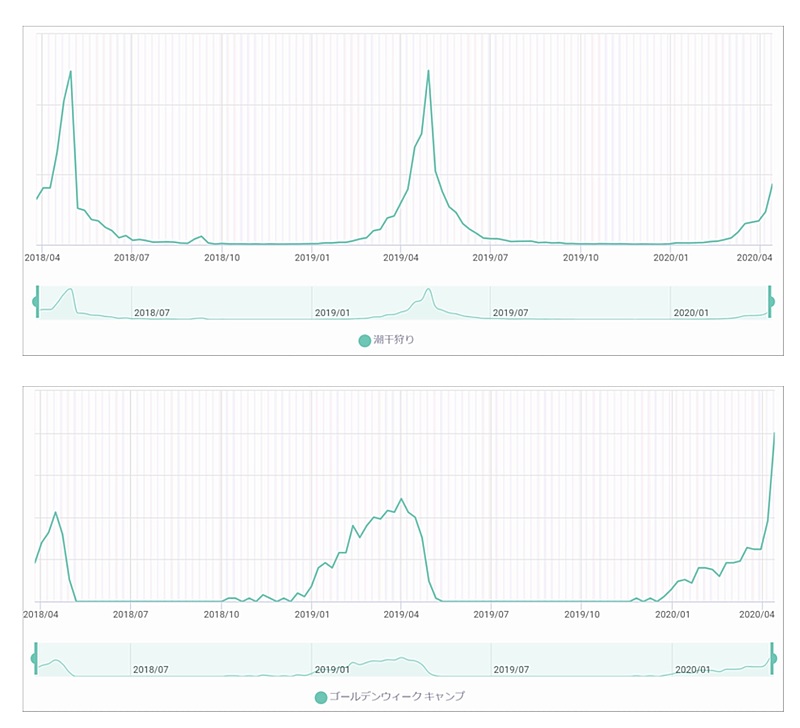The height and width of the screenshot is (728, 800).
Task: Toggle the ゴールデンウィーク キャンプ legend series
Action: (390, 697)
